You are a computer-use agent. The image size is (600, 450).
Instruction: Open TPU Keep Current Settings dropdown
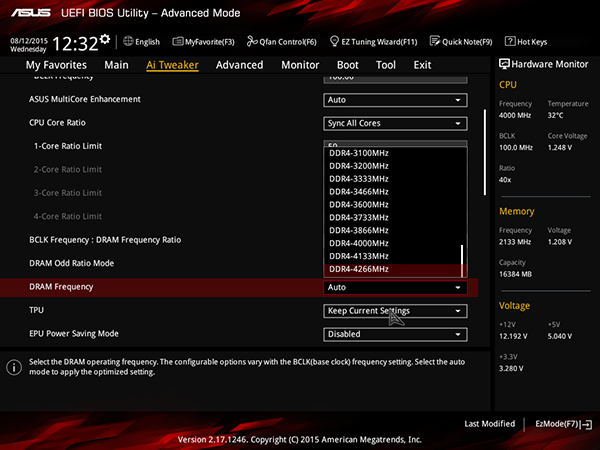pyautogui.click(x=395, y=311)
